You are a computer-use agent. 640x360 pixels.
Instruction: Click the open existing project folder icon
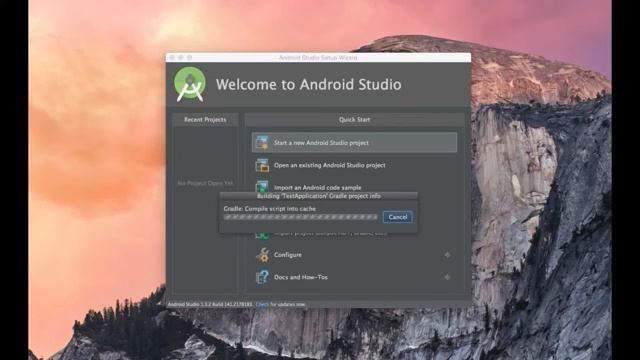(262, 165)
